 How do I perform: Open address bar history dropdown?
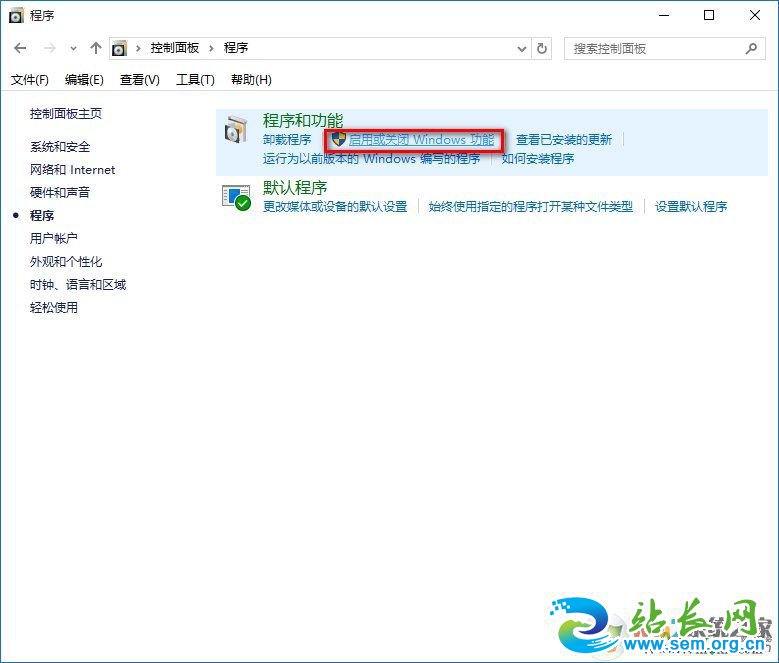[522, 49]
